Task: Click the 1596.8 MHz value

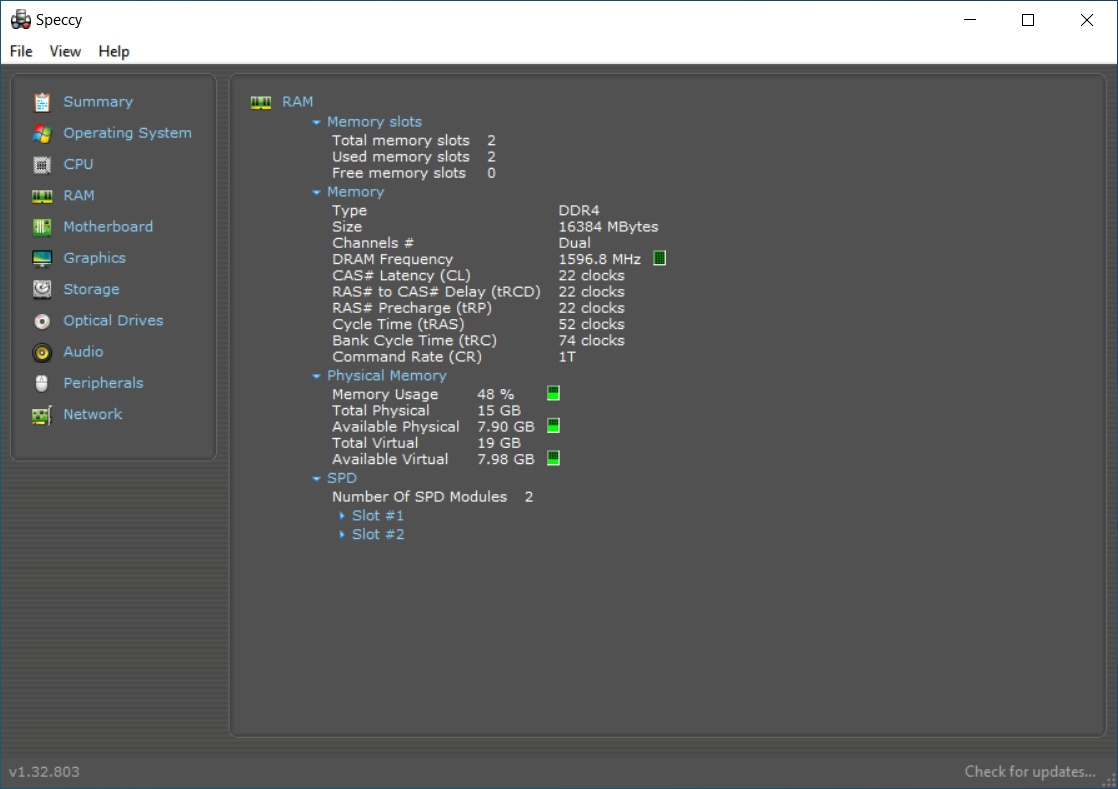Action: coord(600,259)
